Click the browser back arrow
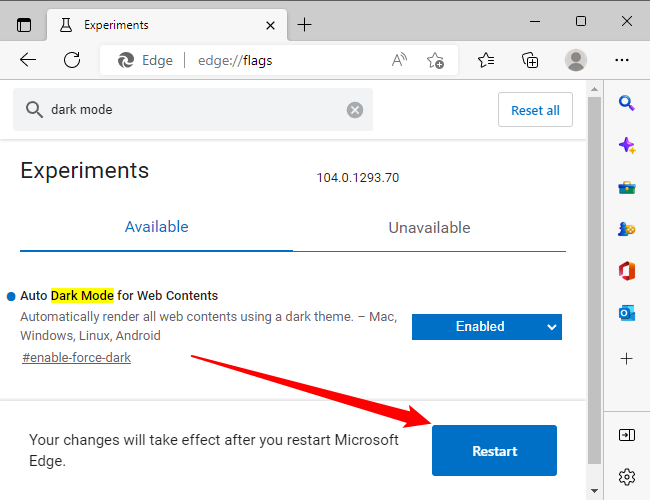This screenshot has height=500, width=650. click(x=28, y=60)
